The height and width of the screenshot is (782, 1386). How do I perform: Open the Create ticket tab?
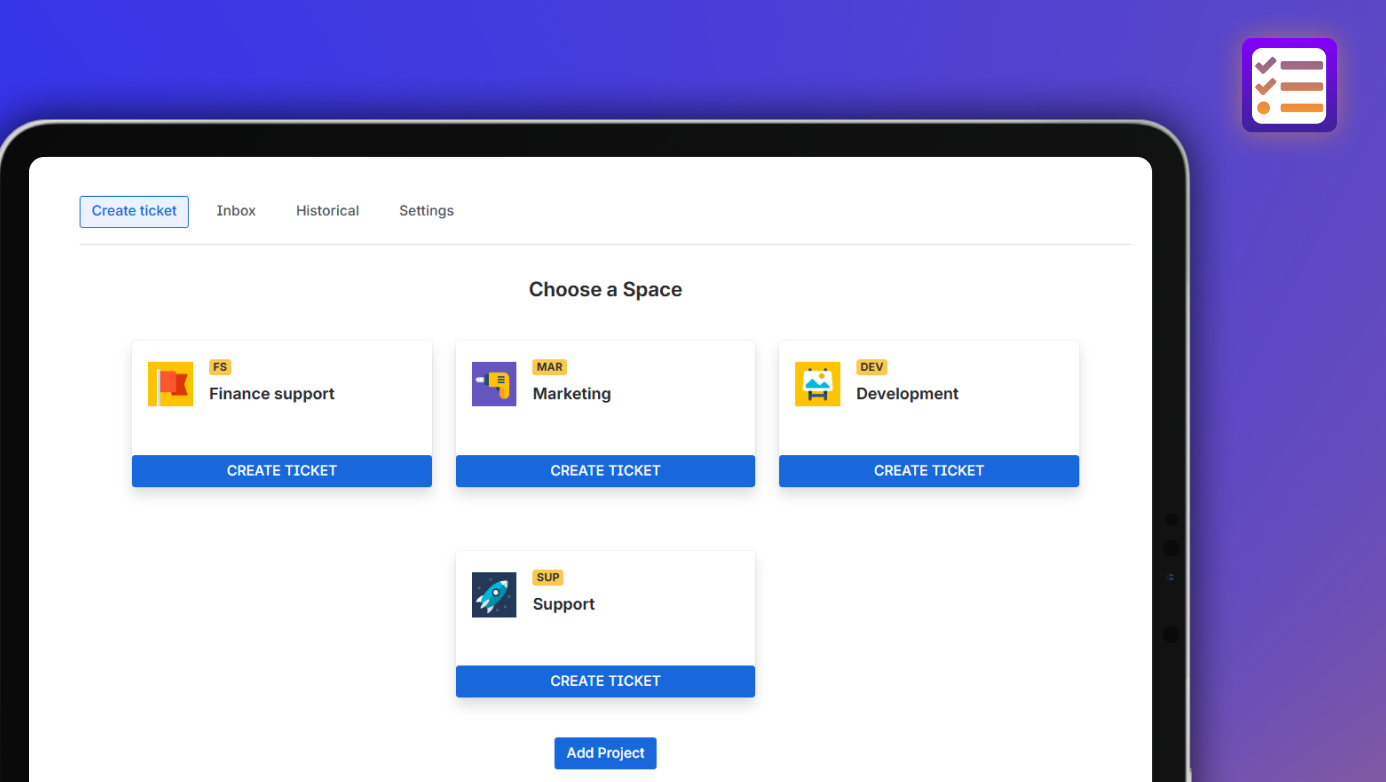(134, 211)
